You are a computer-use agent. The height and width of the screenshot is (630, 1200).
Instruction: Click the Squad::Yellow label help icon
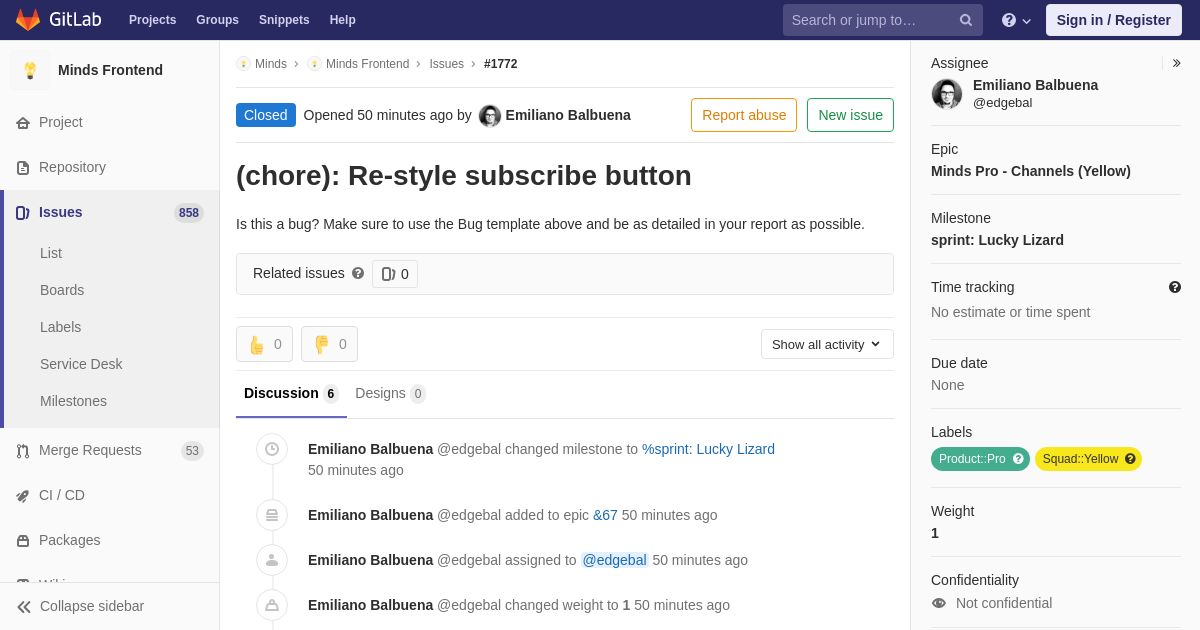pos(1130,459)
